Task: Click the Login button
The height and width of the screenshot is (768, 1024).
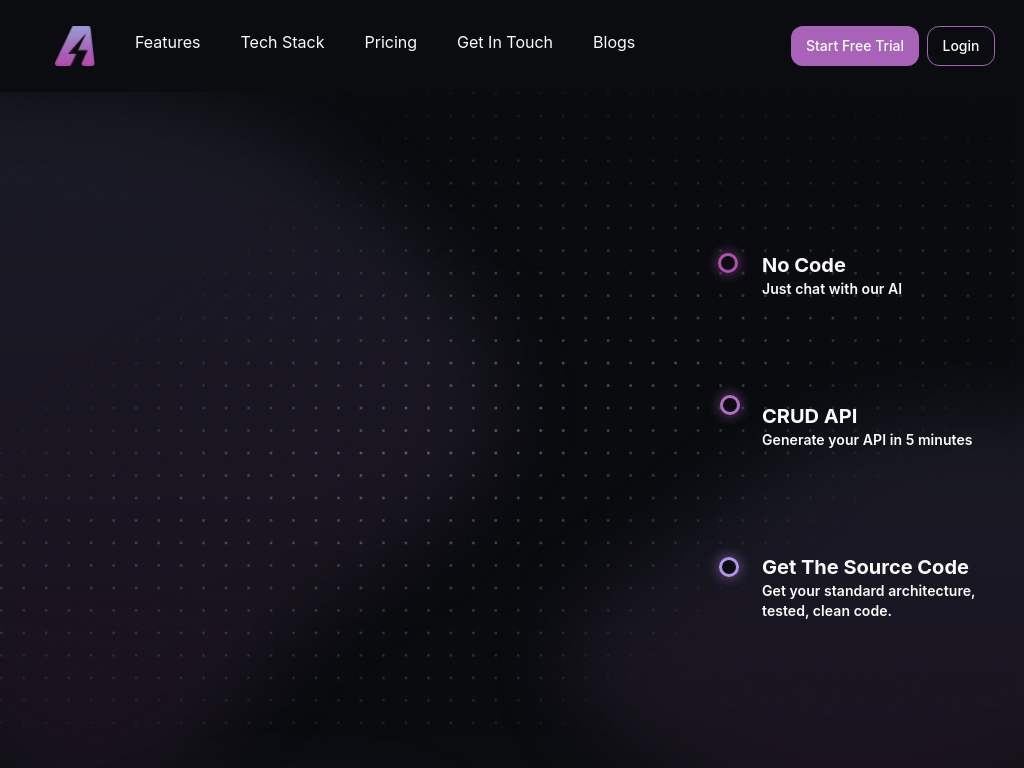Action: click(x=961, y=46)
